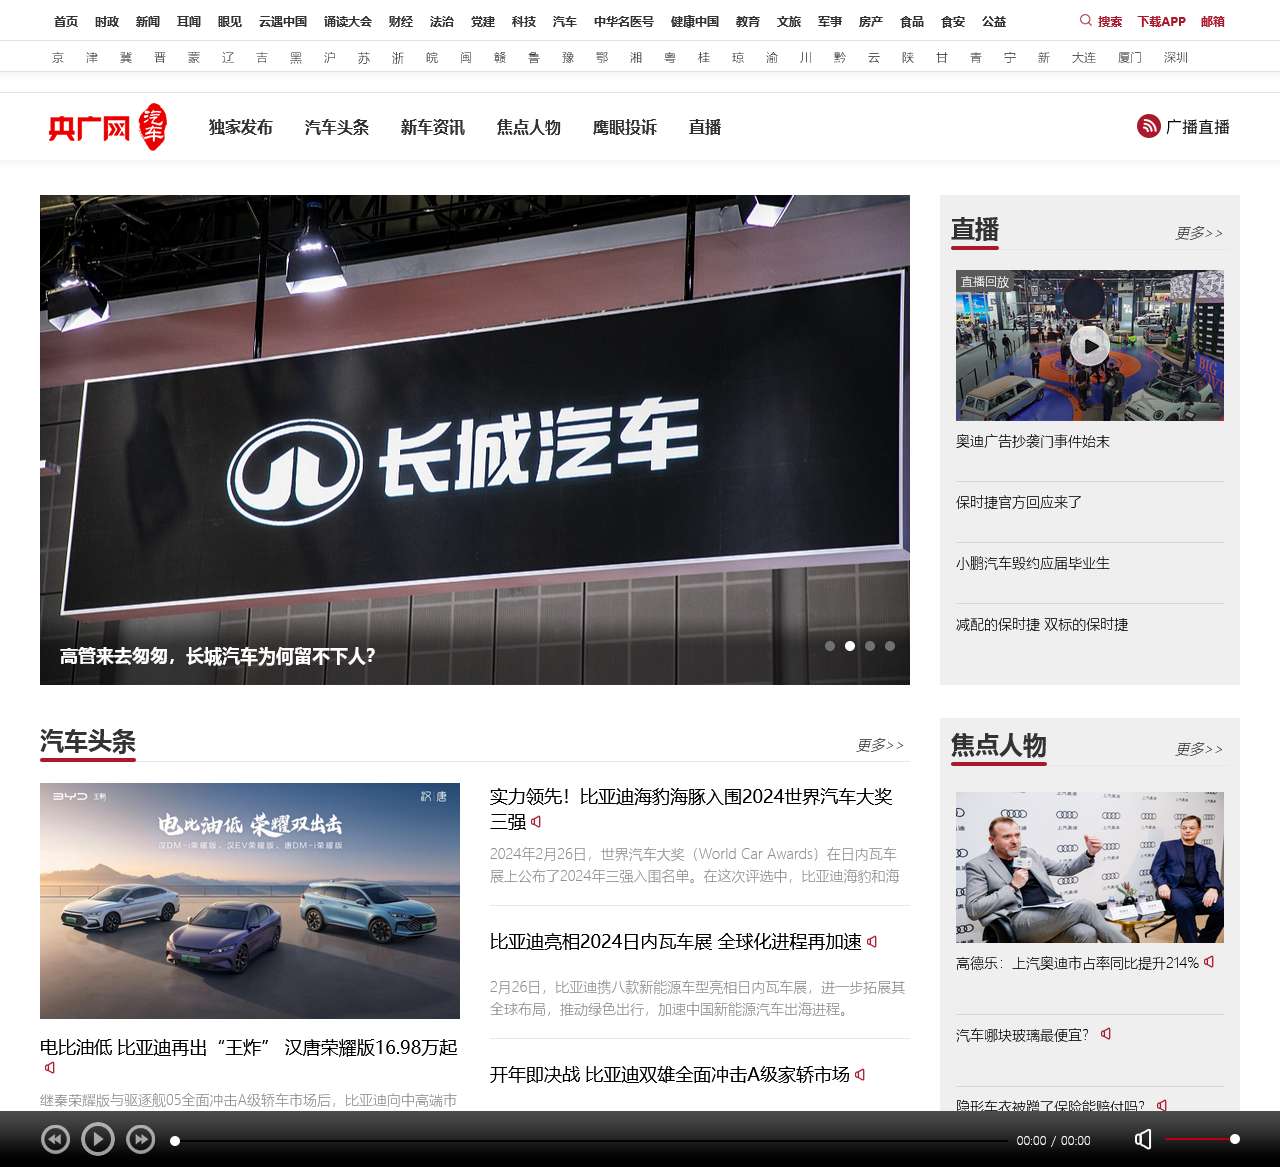Screen dimensions: 1280x1167
Task: Open BYD 电比油低 thumbnail image
Action: [x=250, y=901]
